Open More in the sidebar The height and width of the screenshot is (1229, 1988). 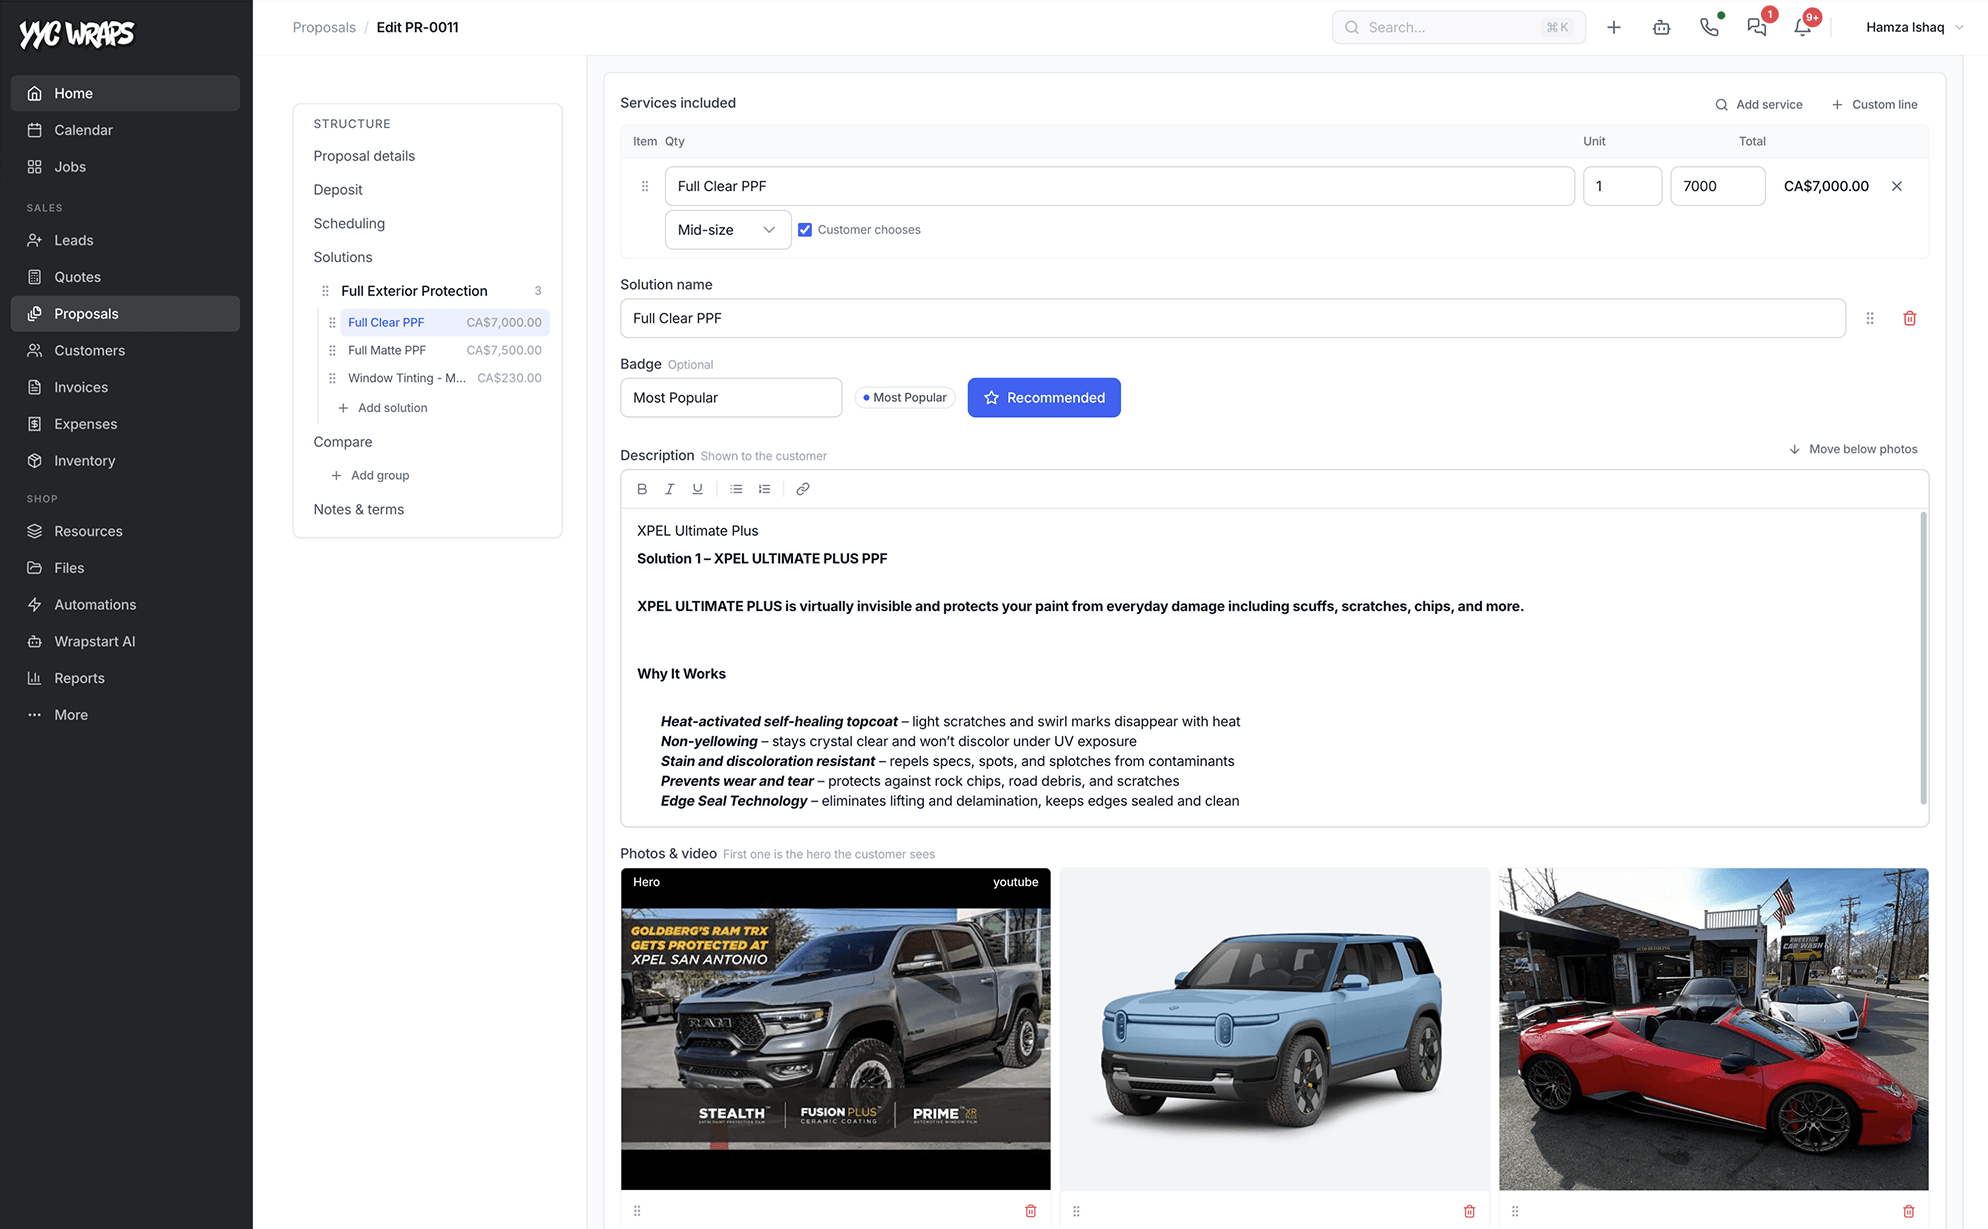pos(125,715)
